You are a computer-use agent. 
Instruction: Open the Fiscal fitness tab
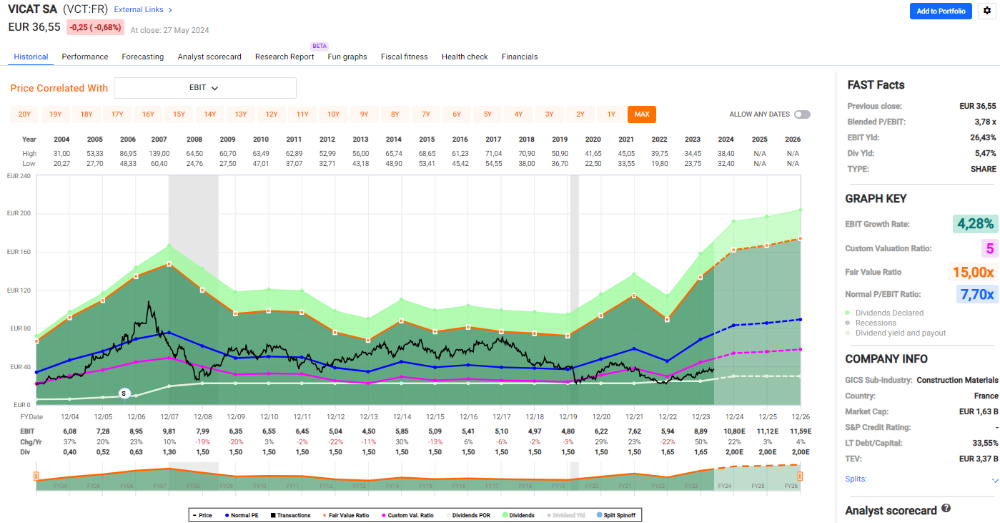pos(405,57)
